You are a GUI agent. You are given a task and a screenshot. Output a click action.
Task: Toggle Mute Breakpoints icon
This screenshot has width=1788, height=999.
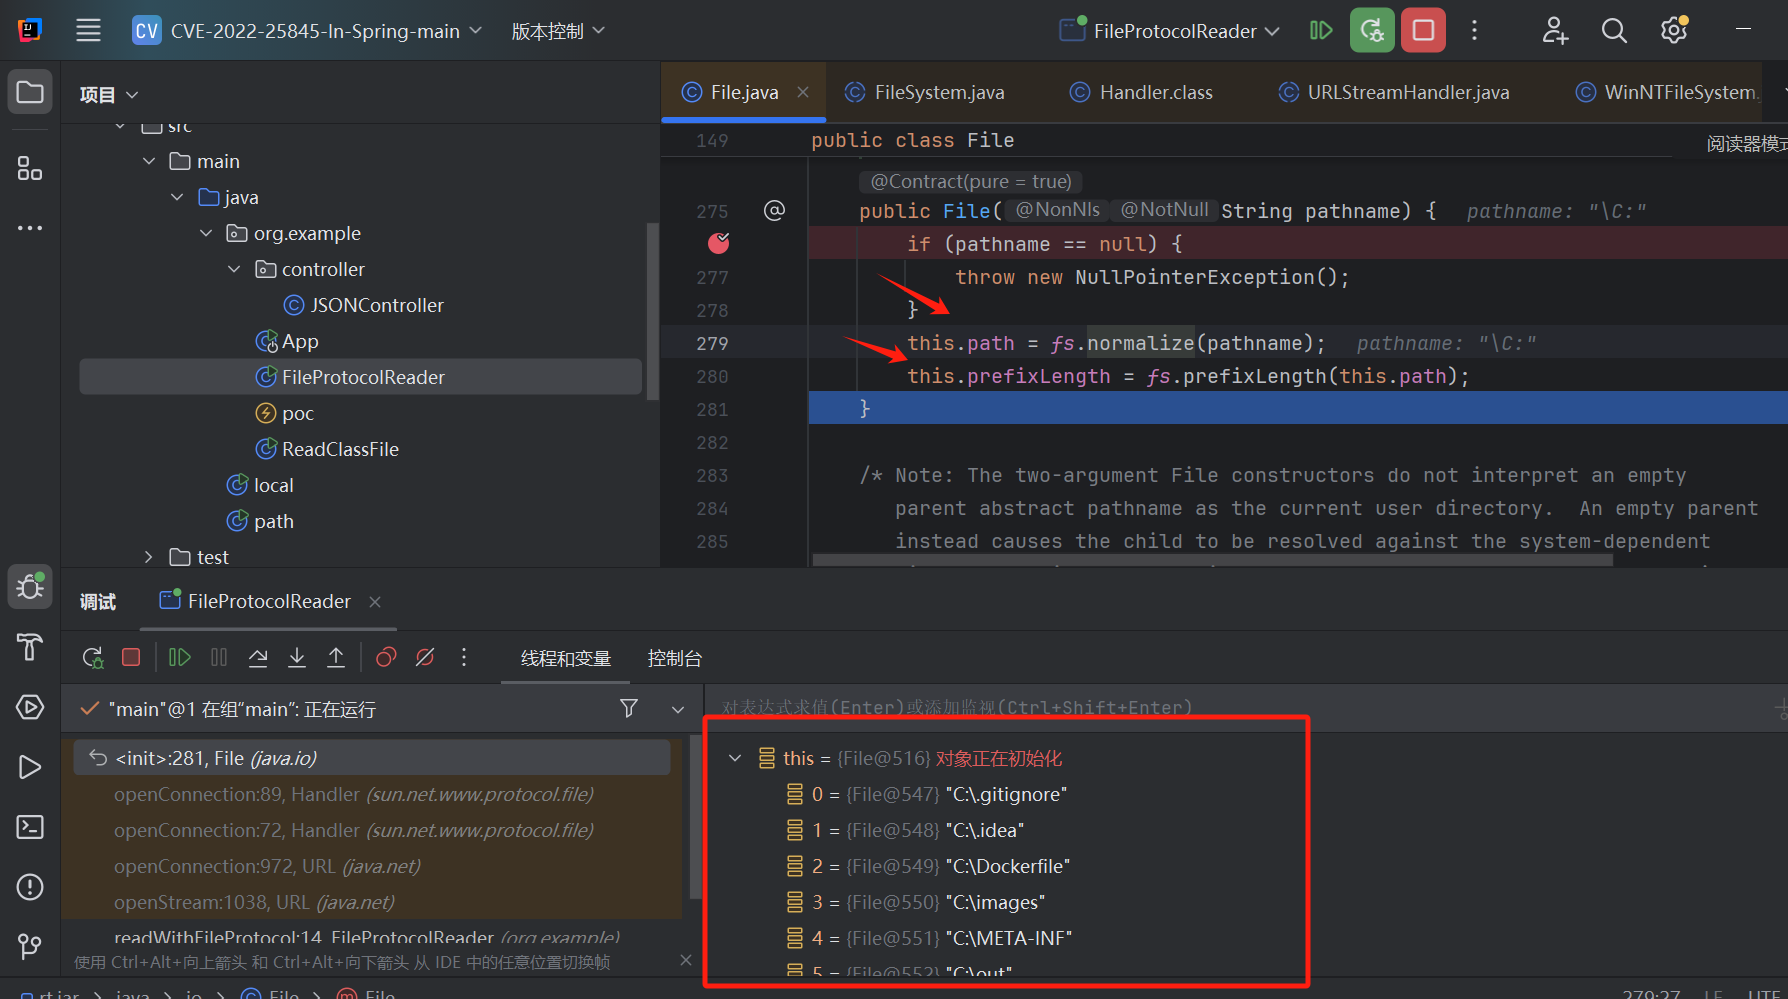[x=425, y=657]
